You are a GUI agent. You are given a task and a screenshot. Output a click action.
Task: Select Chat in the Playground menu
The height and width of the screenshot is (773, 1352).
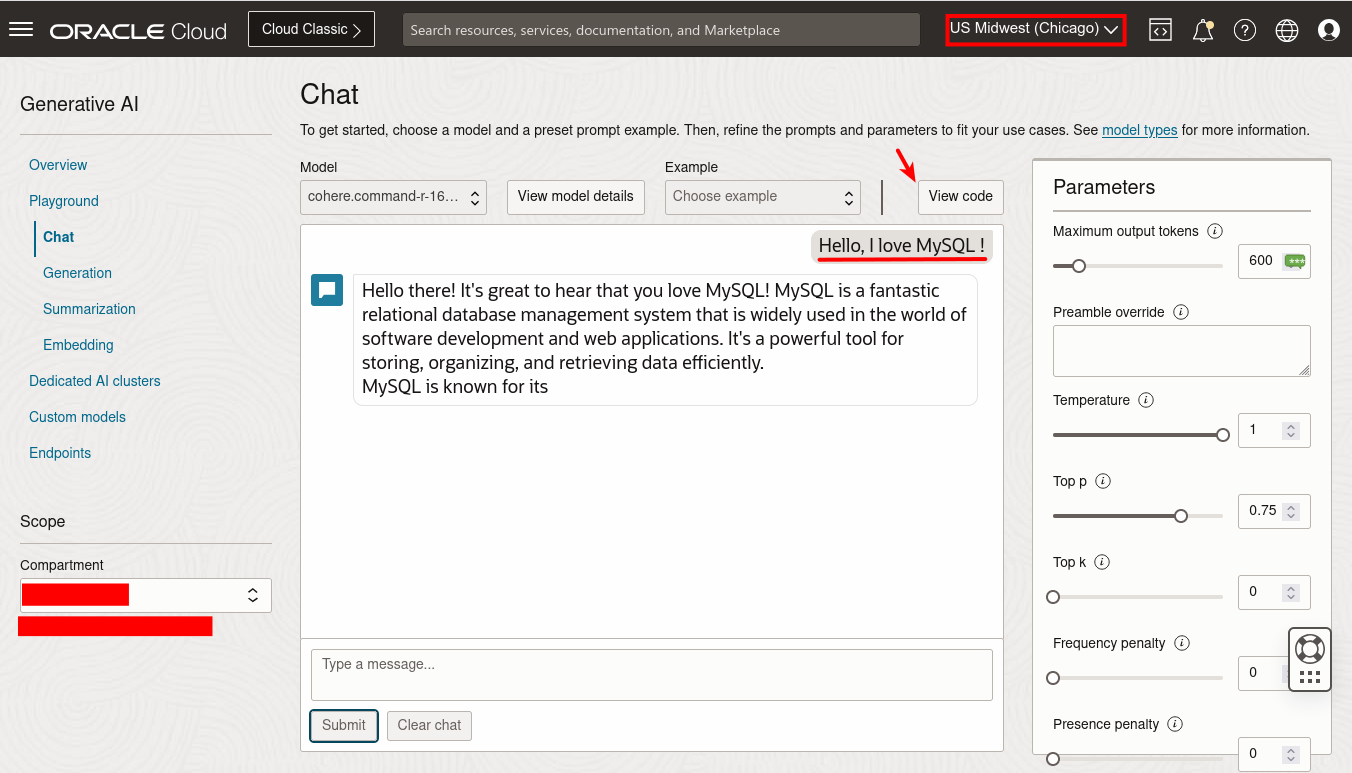coord(59,237)
